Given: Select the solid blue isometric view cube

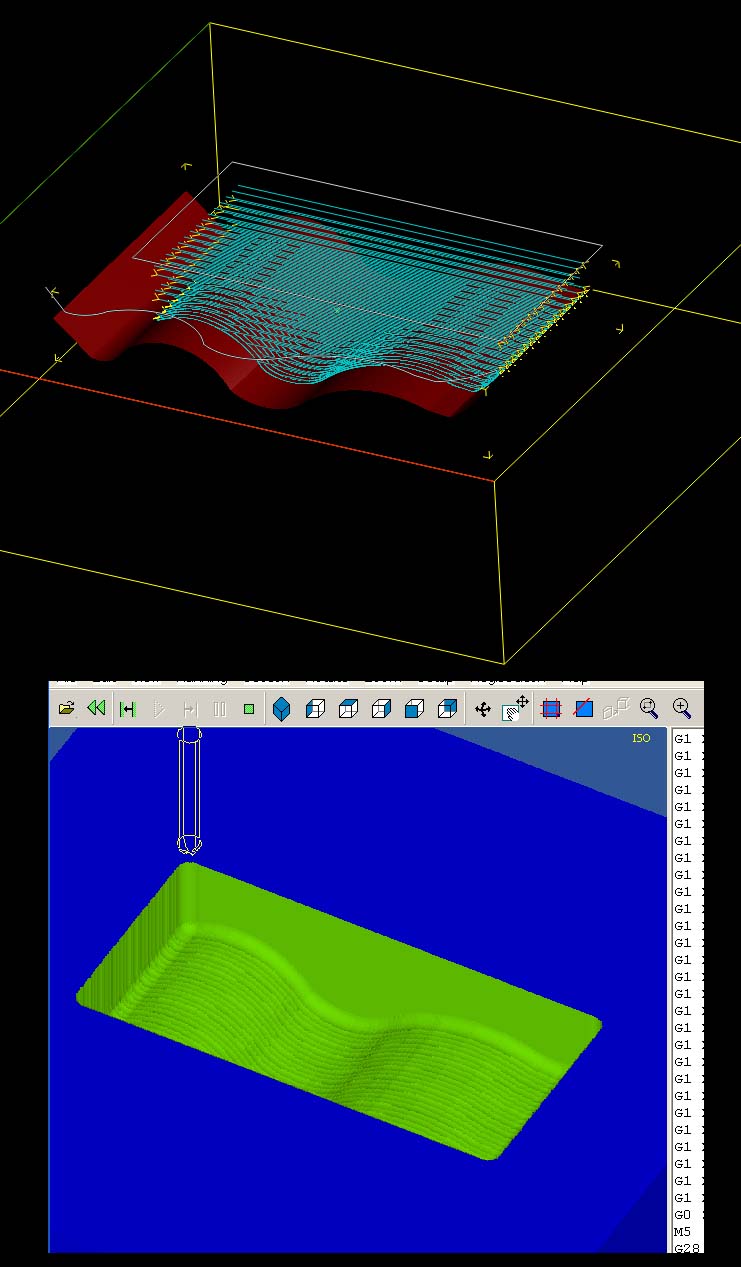Looking at the screenshot, I should coord(282,709).
